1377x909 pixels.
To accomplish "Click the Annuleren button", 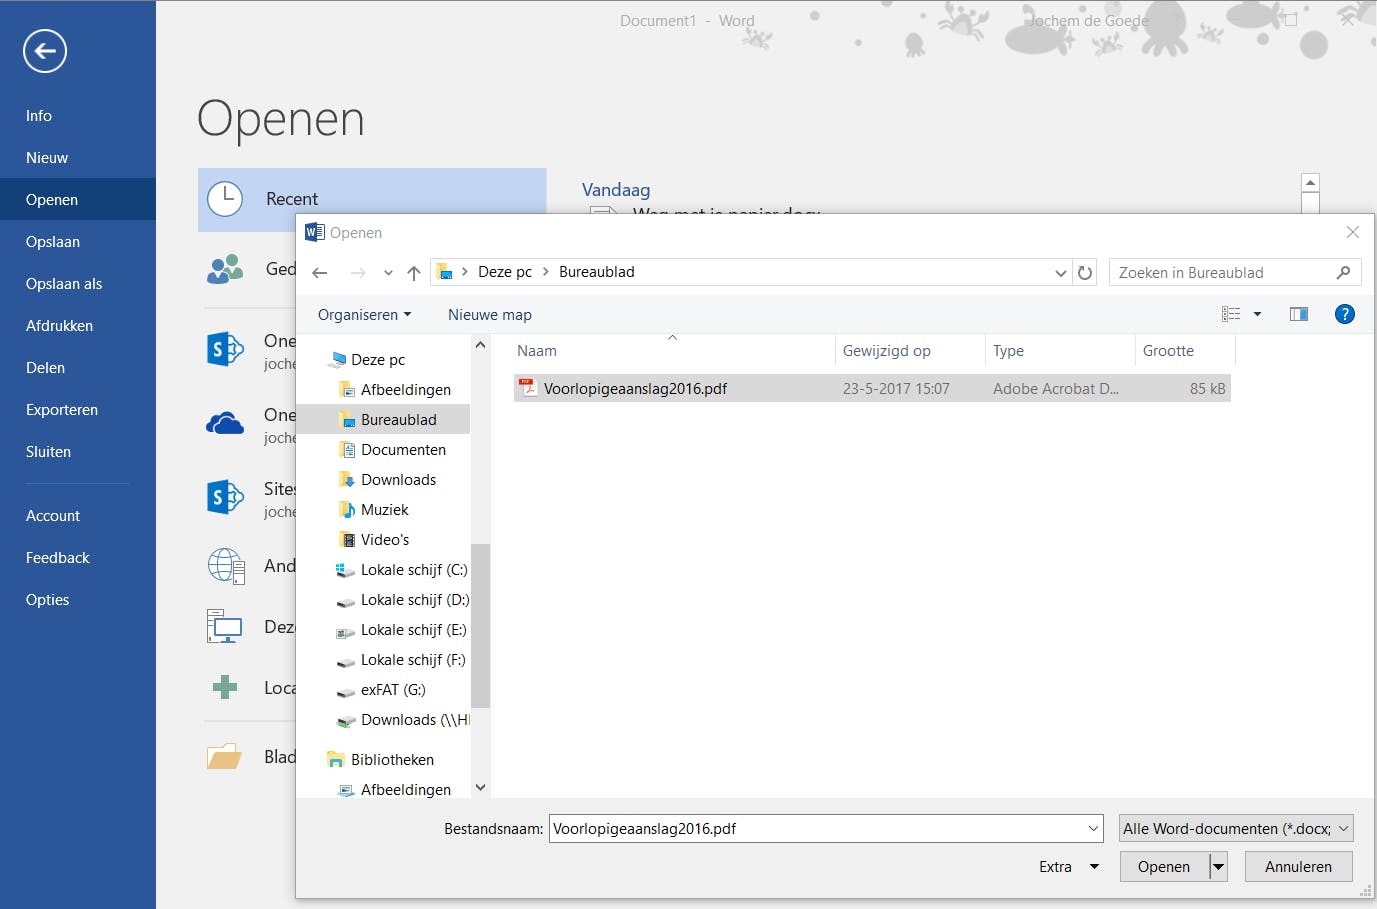I will (x=1298, y=867).
